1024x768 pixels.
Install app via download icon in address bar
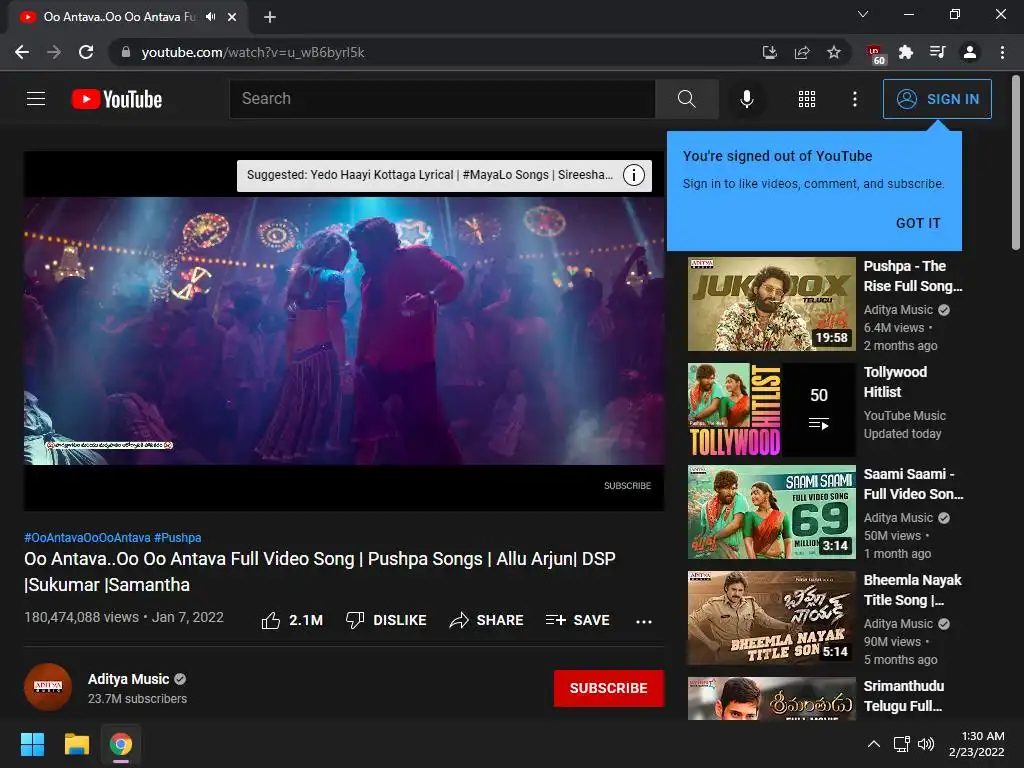point(770,52)
